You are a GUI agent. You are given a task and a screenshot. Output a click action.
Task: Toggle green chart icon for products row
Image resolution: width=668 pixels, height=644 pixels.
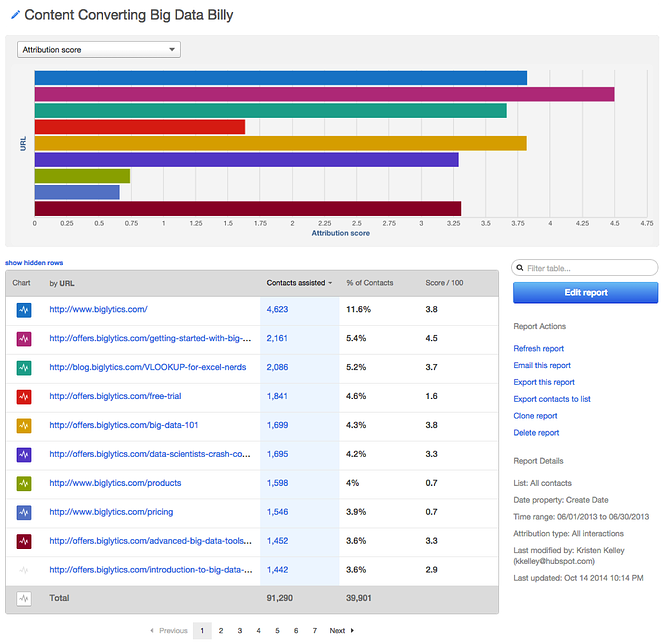[24, 484]
